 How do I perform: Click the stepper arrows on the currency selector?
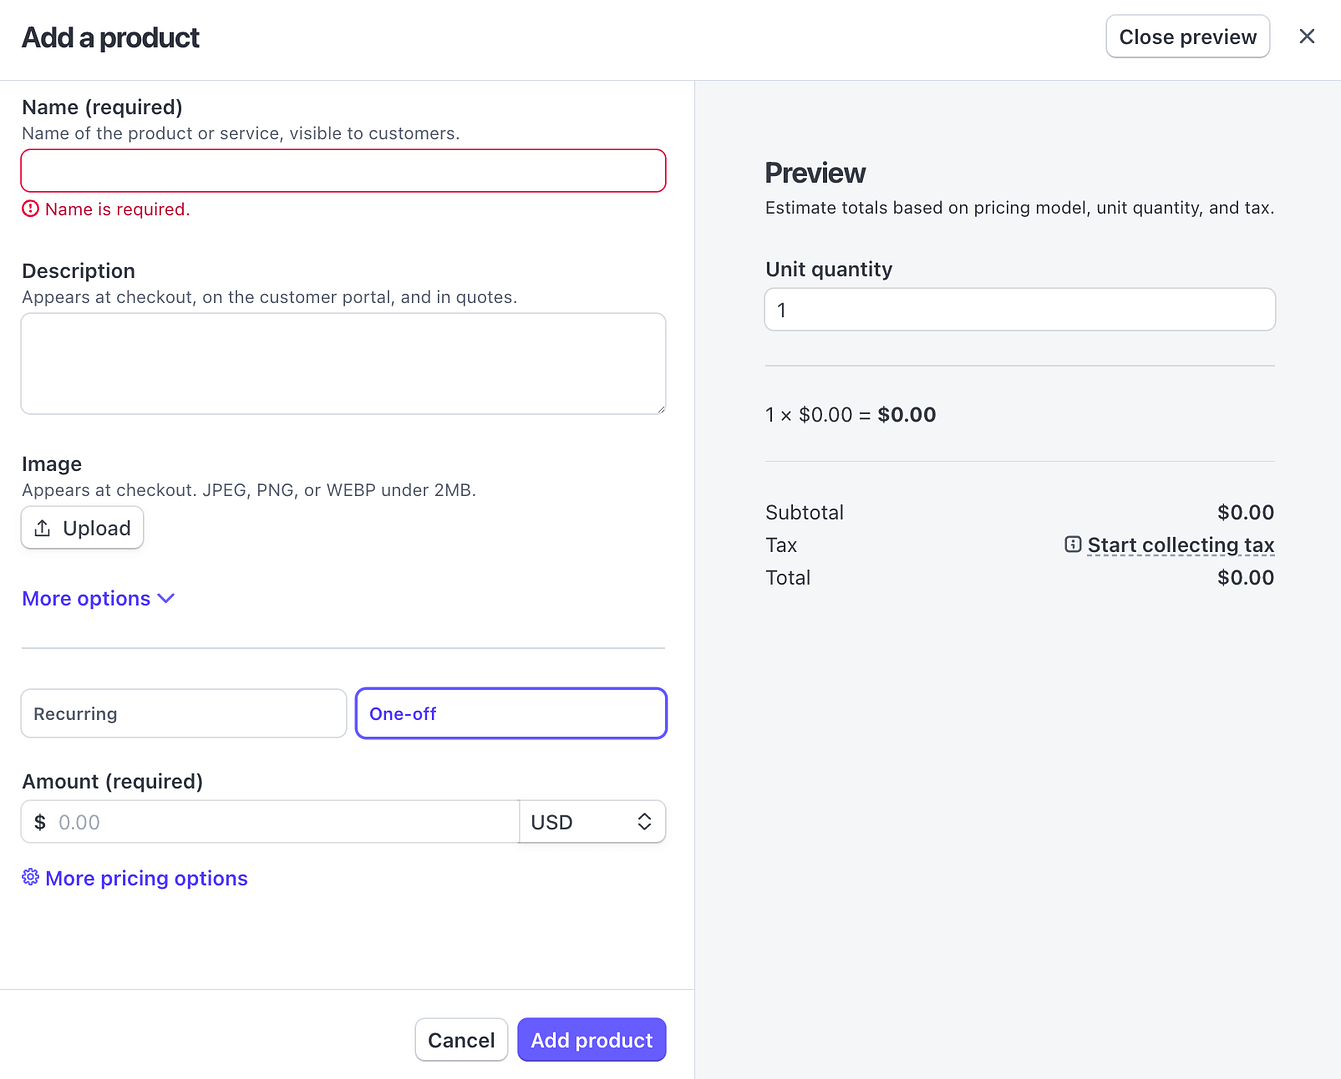pos(645,821)
